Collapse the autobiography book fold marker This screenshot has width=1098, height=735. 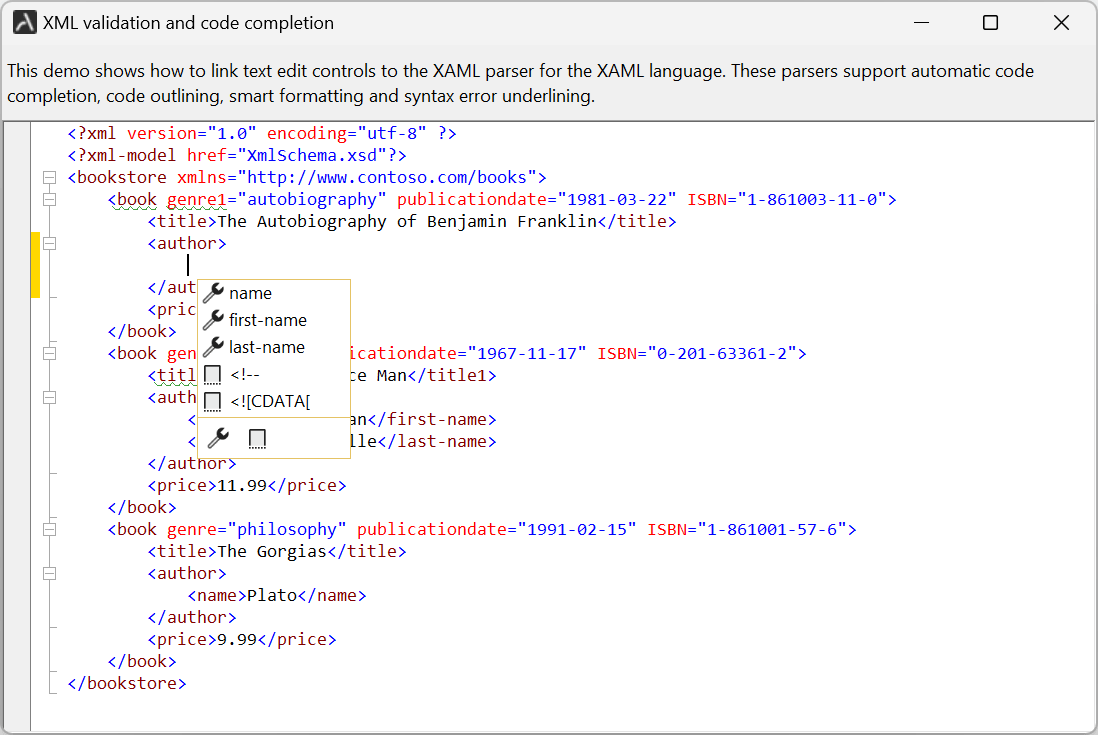coord(49,200)
